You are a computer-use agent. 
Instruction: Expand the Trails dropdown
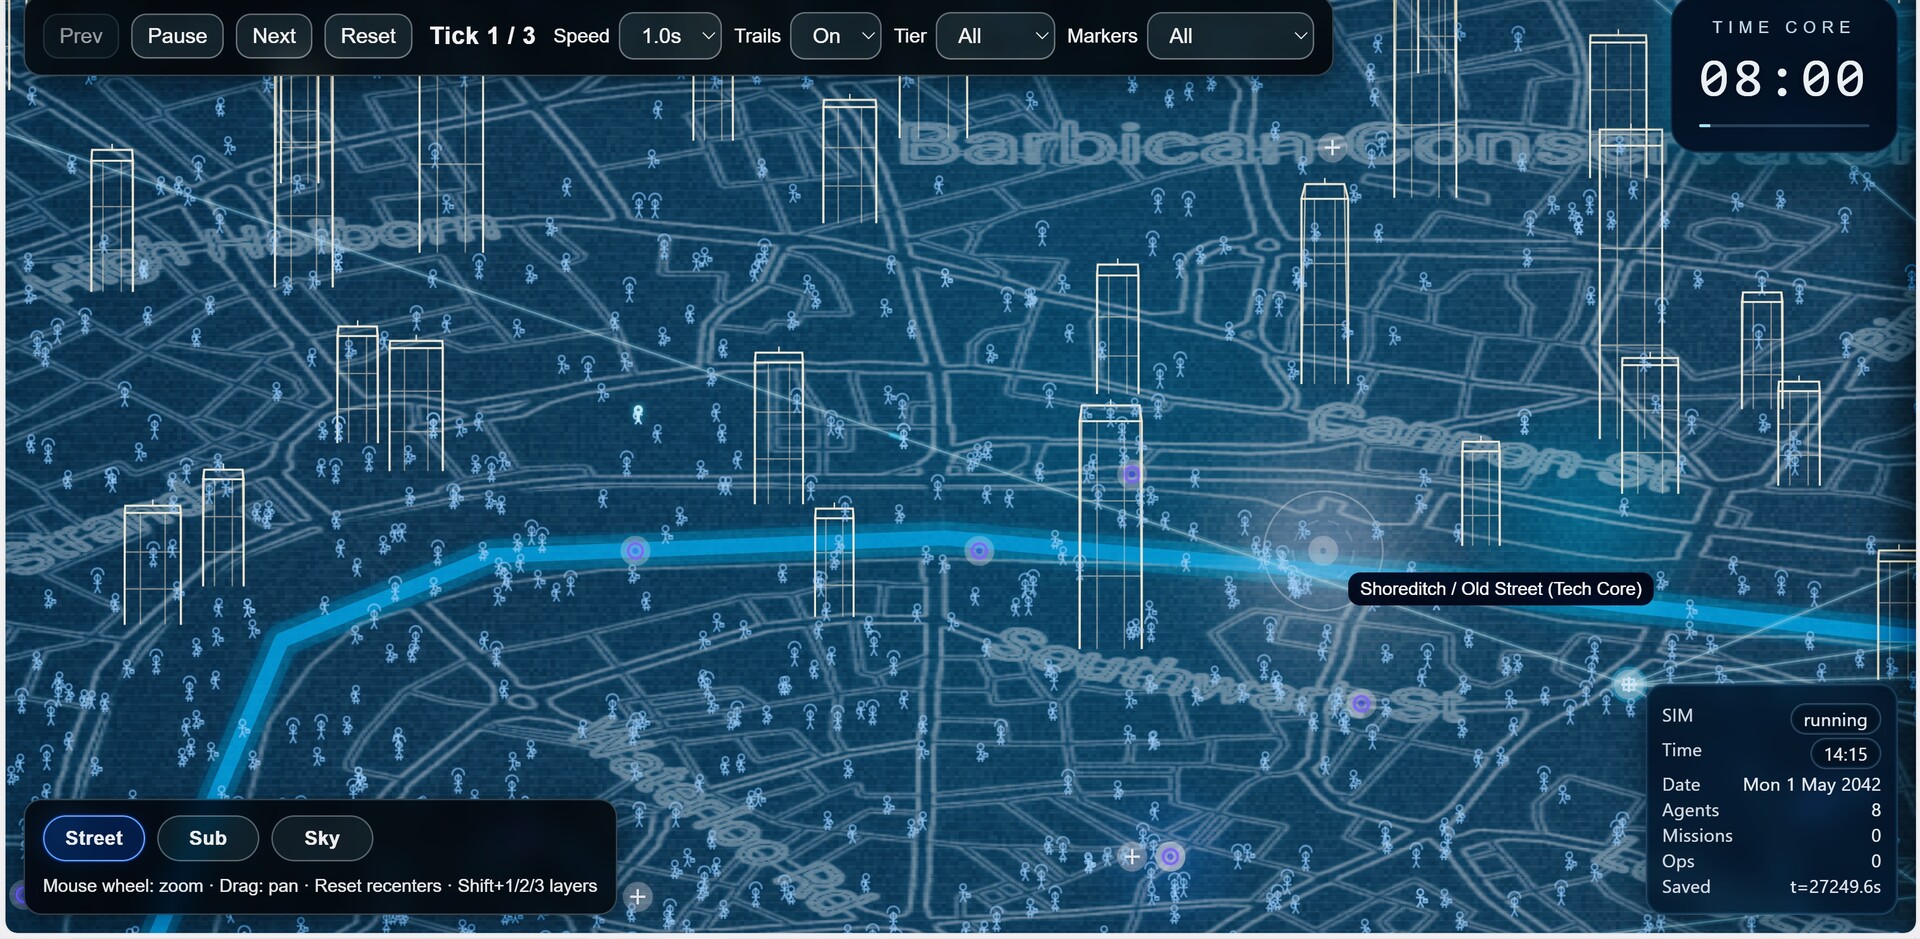tap(835, 36)
